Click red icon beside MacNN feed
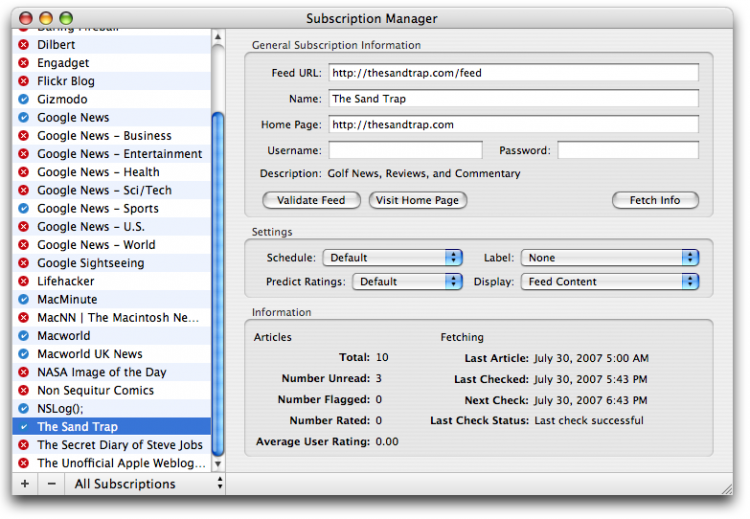This screenshot has width=750, height=519. click(x=23, y=317)
